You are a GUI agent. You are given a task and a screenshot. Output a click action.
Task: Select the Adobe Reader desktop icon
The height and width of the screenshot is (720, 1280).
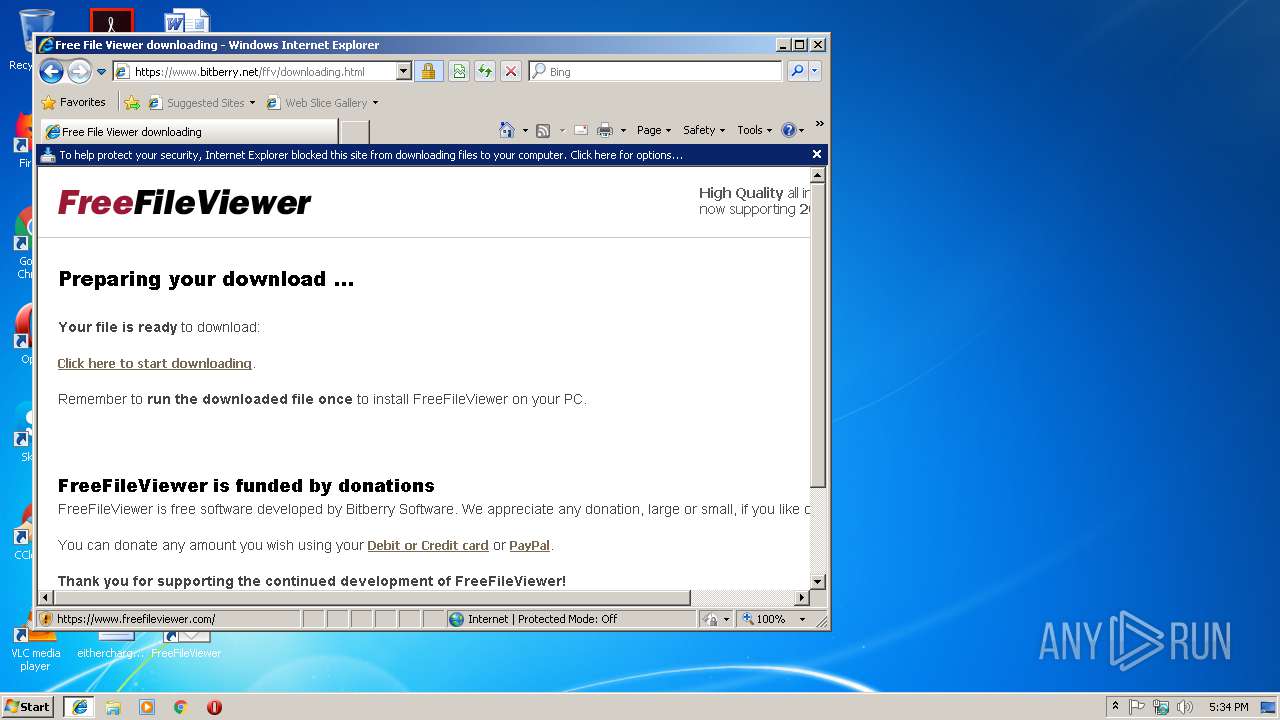click(112, 21)
